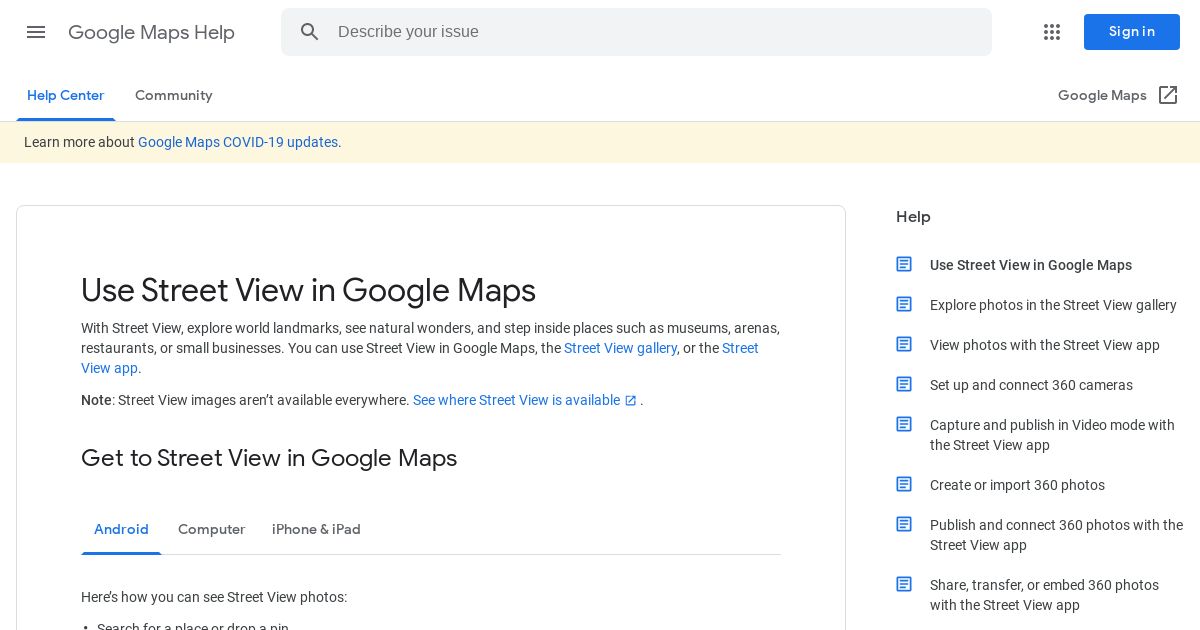Click the text Here's how you can see Street View photos
This screenshot has width=1200, height=630.
point(214,597)
